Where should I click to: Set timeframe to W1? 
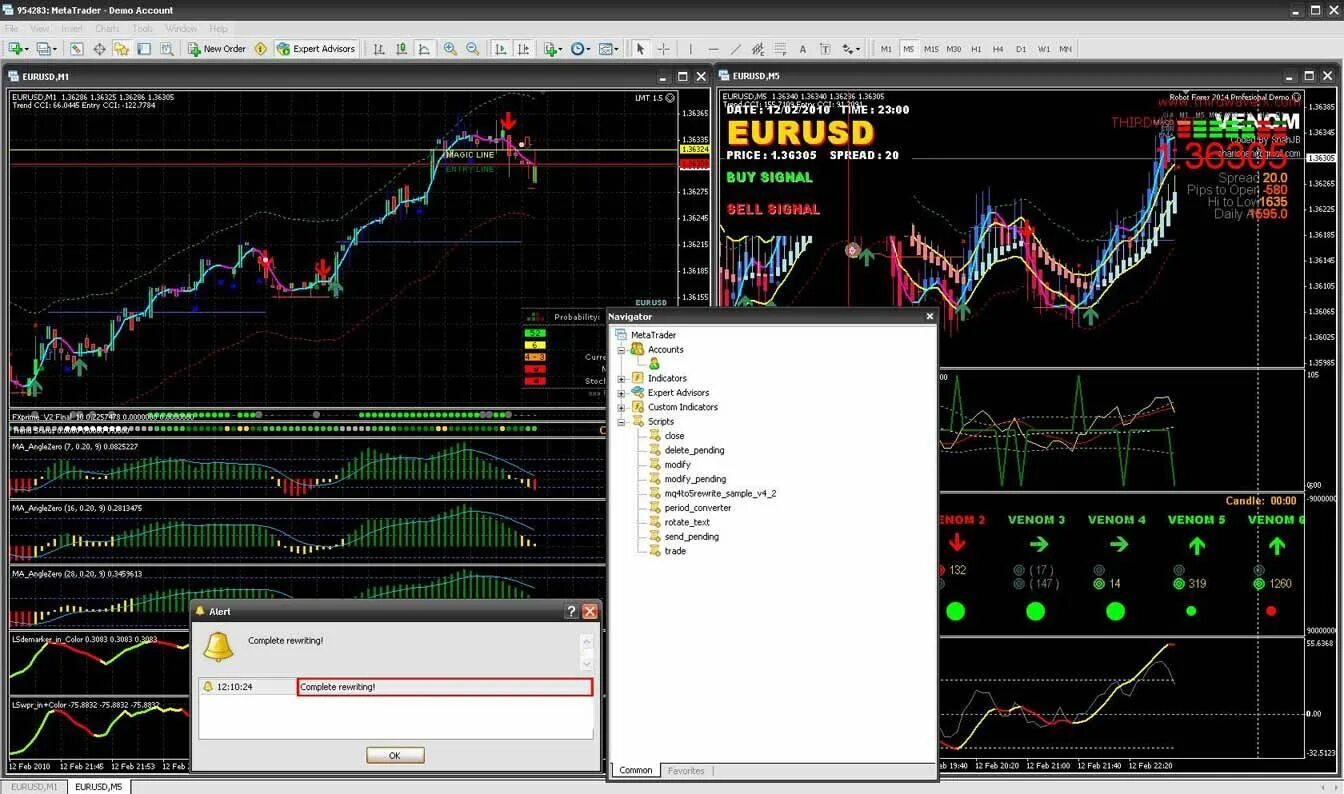[x=1044, y=49]
